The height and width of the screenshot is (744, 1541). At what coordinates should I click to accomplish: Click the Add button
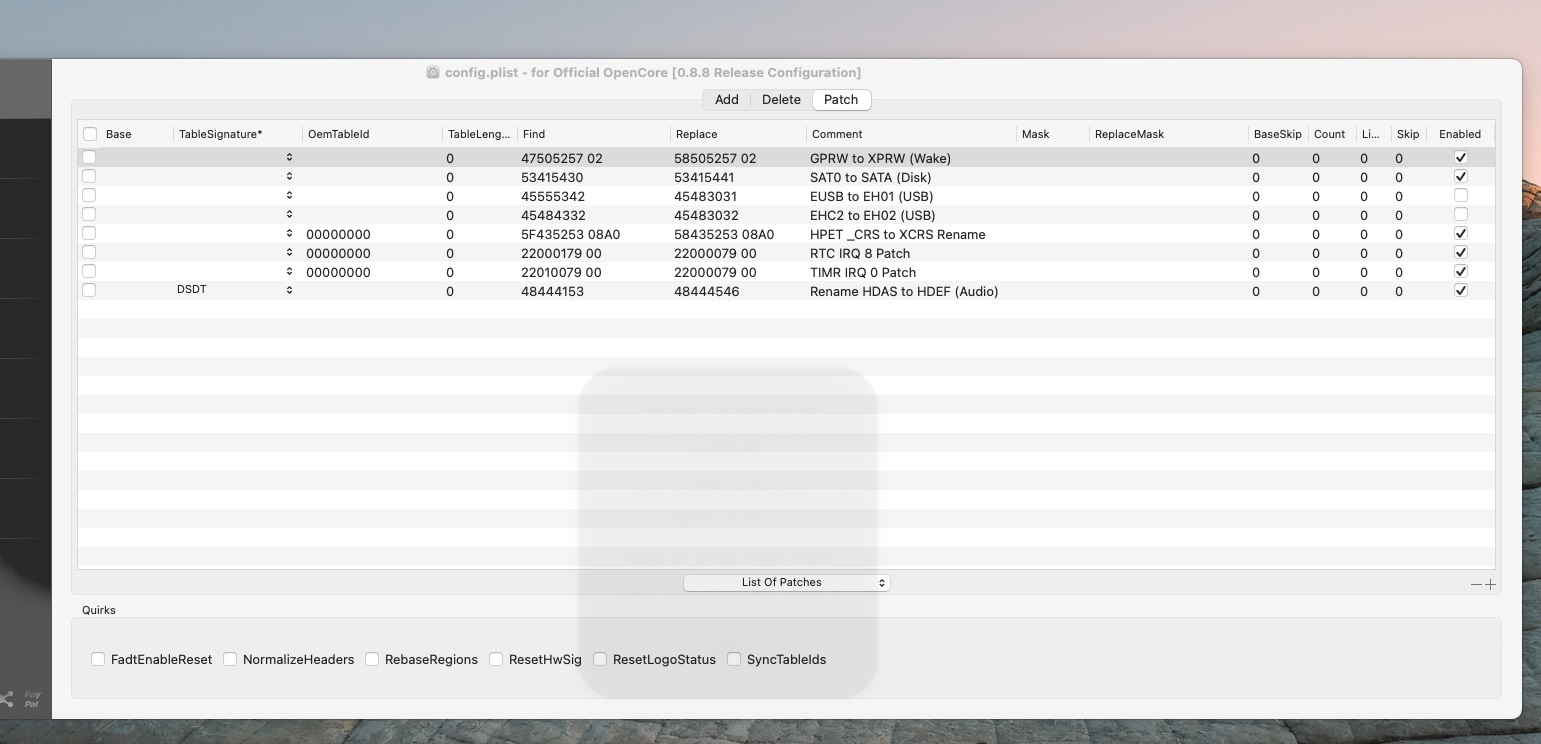726,99
